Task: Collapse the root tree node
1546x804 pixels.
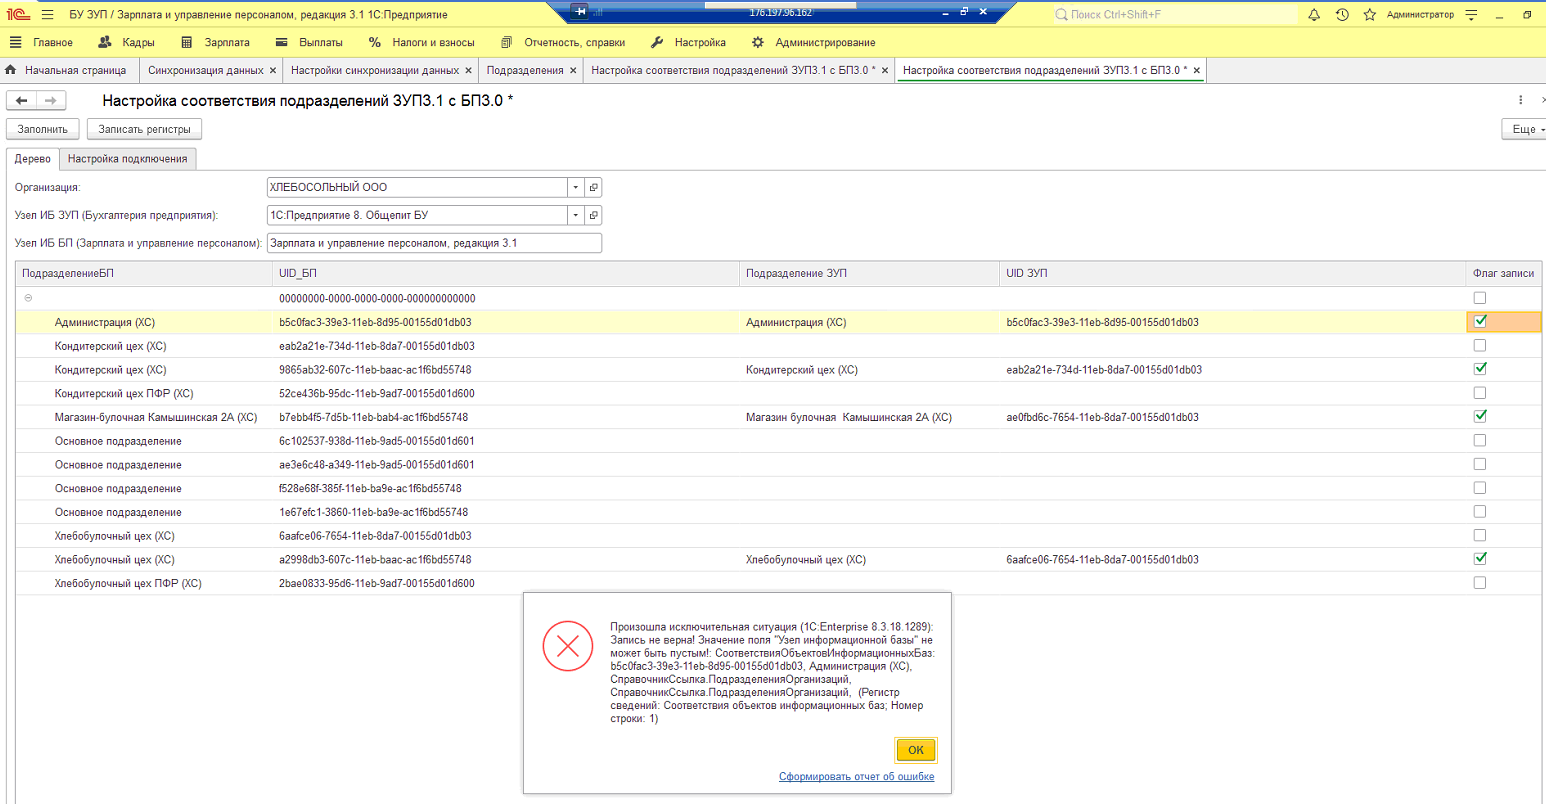Action: click(28, 298)
